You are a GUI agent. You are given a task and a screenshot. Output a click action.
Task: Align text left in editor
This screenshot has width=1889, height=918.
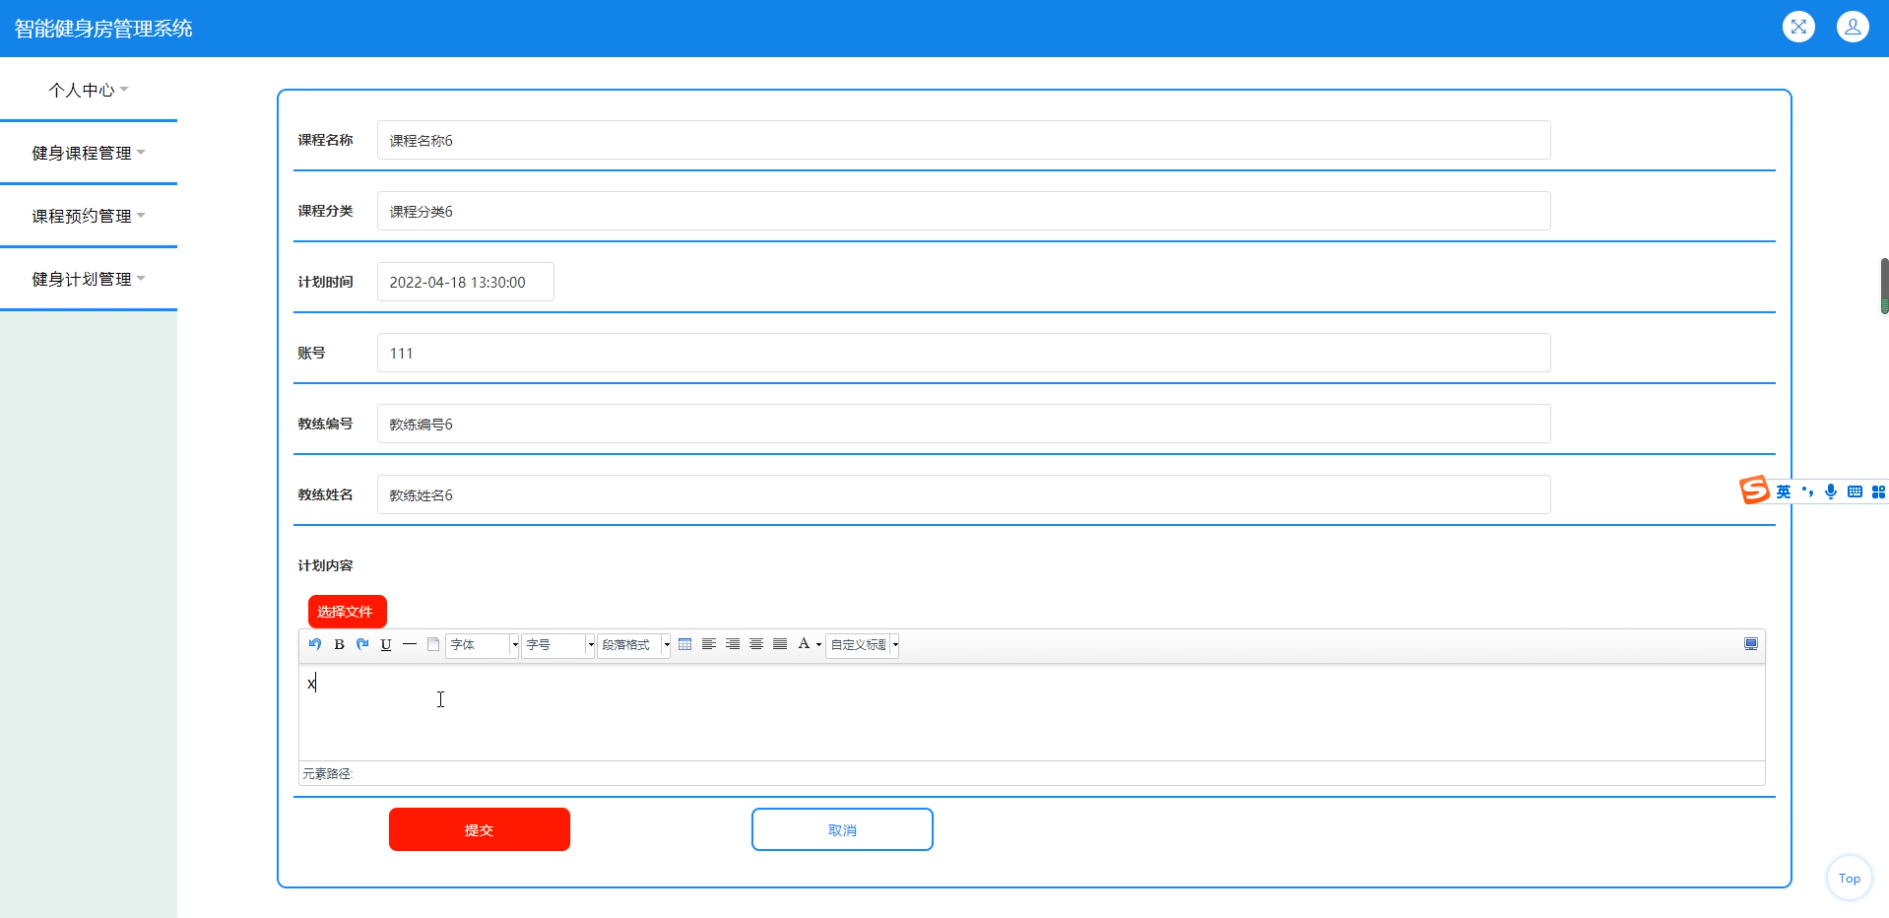[x=709, y=644]
